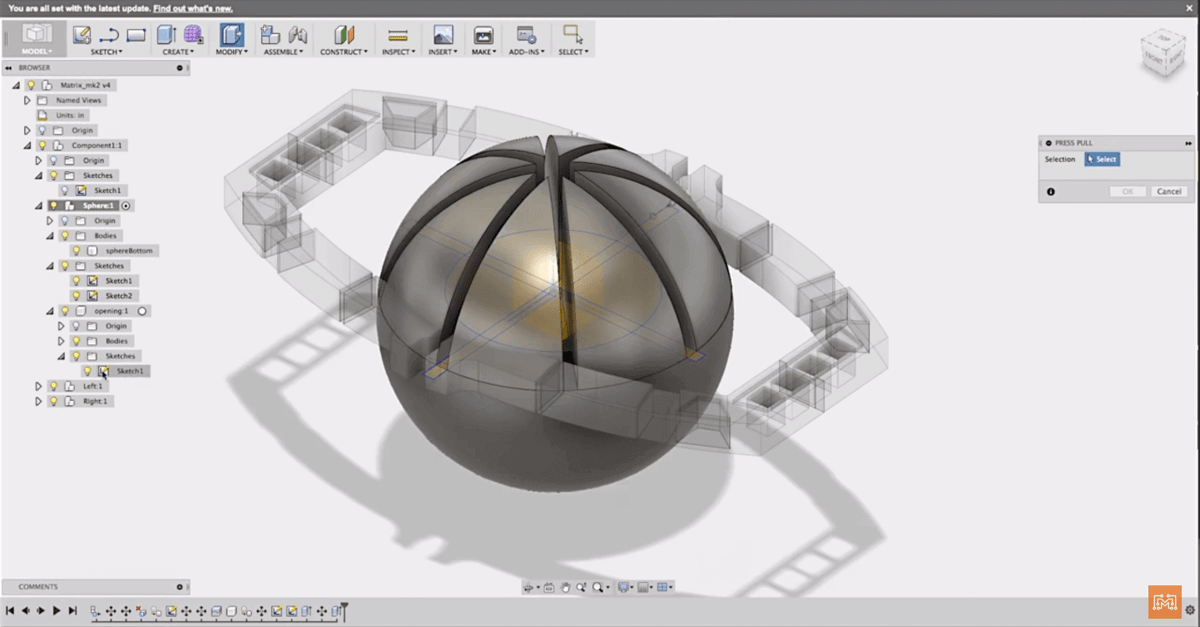This screenshot has height=627, width=1200.
Task: Select the Create Sketch tool icon
Action: [82, 35]
